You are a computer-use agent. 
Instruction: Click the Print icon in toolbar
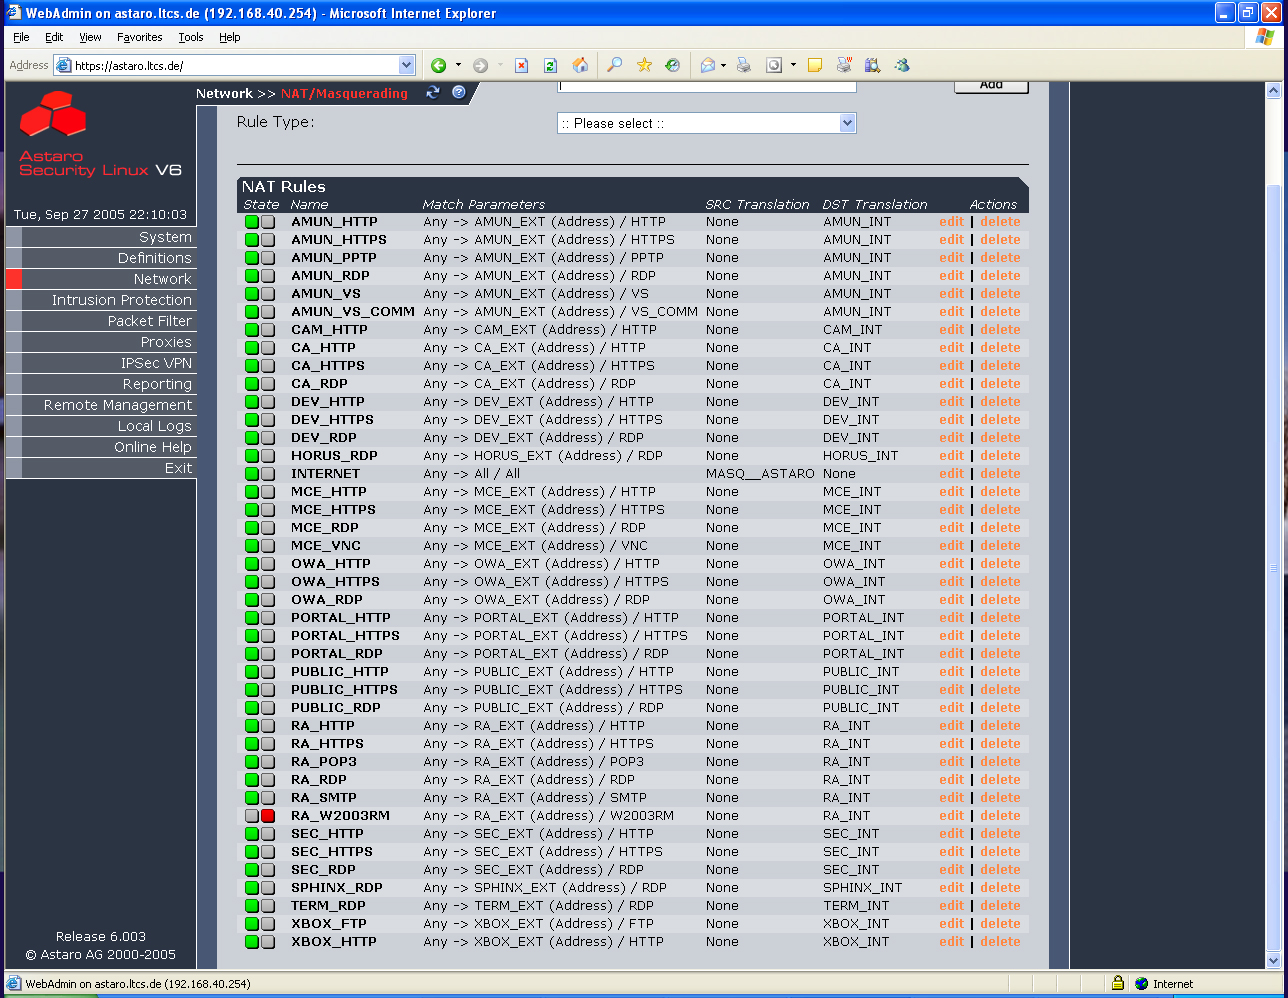(x=744, y=65)
